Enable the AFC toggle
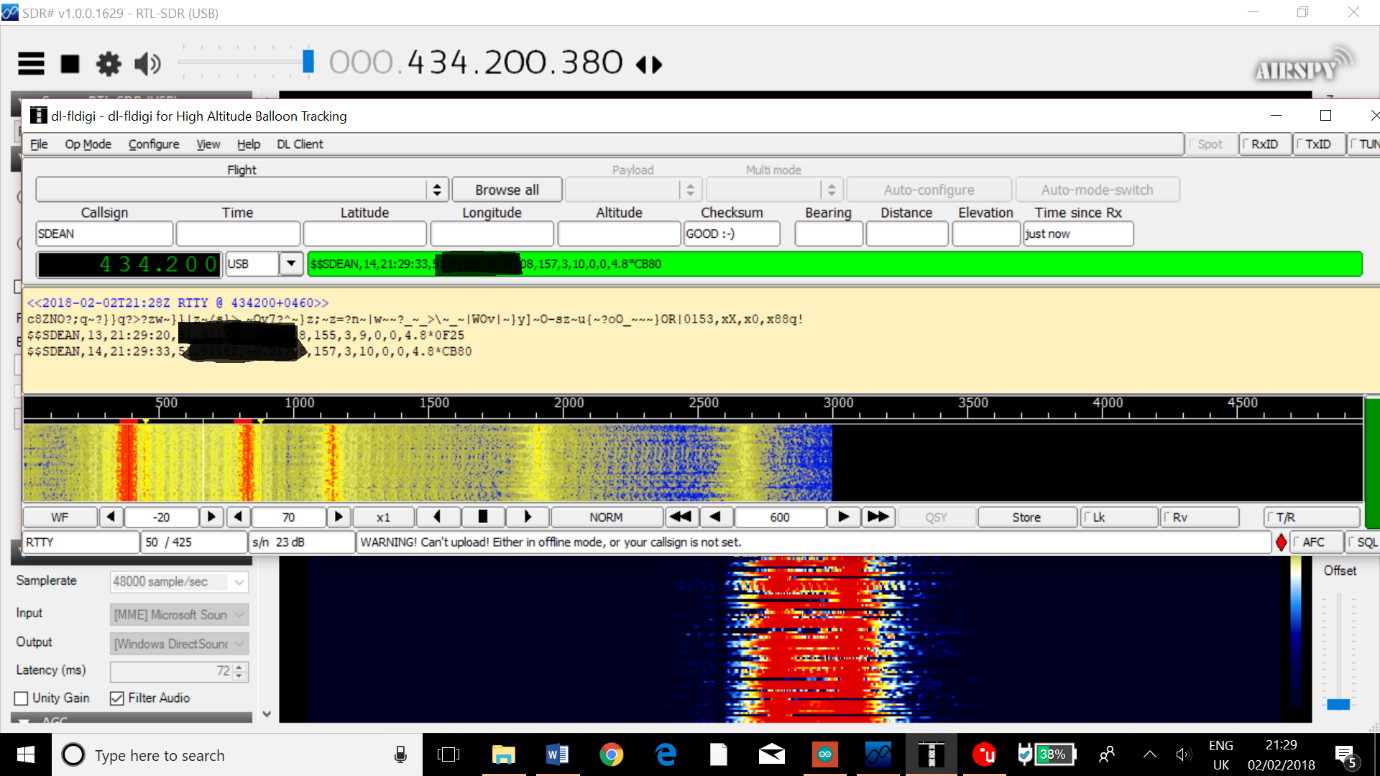 pyautogui.click(x=1316, y=542)
